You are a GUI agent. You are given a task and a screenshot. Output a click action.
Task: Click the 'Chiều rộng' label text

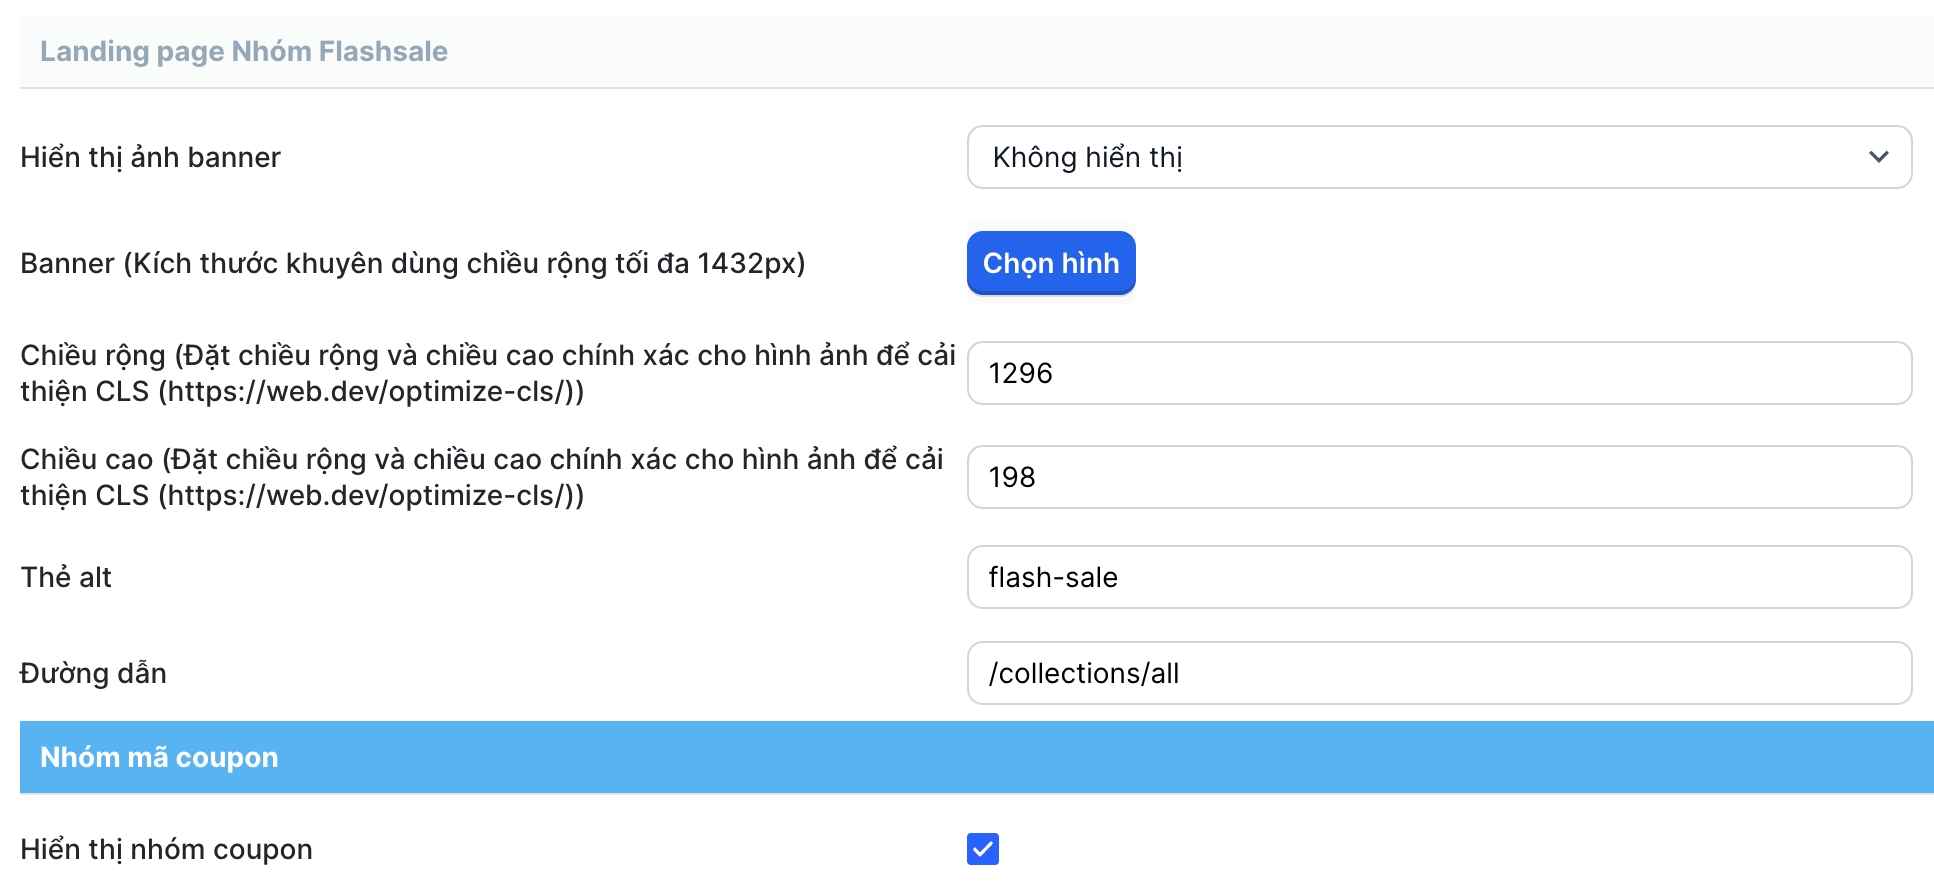point(93,356)
